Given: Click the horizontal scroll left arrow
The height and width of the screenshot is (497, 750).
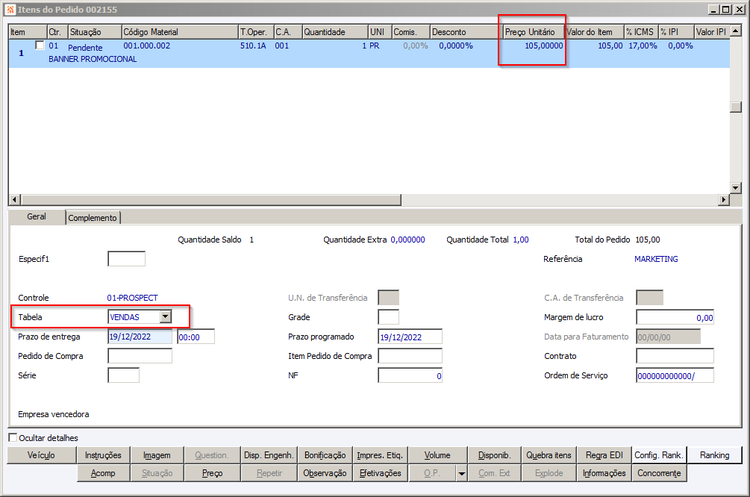Looking at the screenshot, I should coord(15,199).
